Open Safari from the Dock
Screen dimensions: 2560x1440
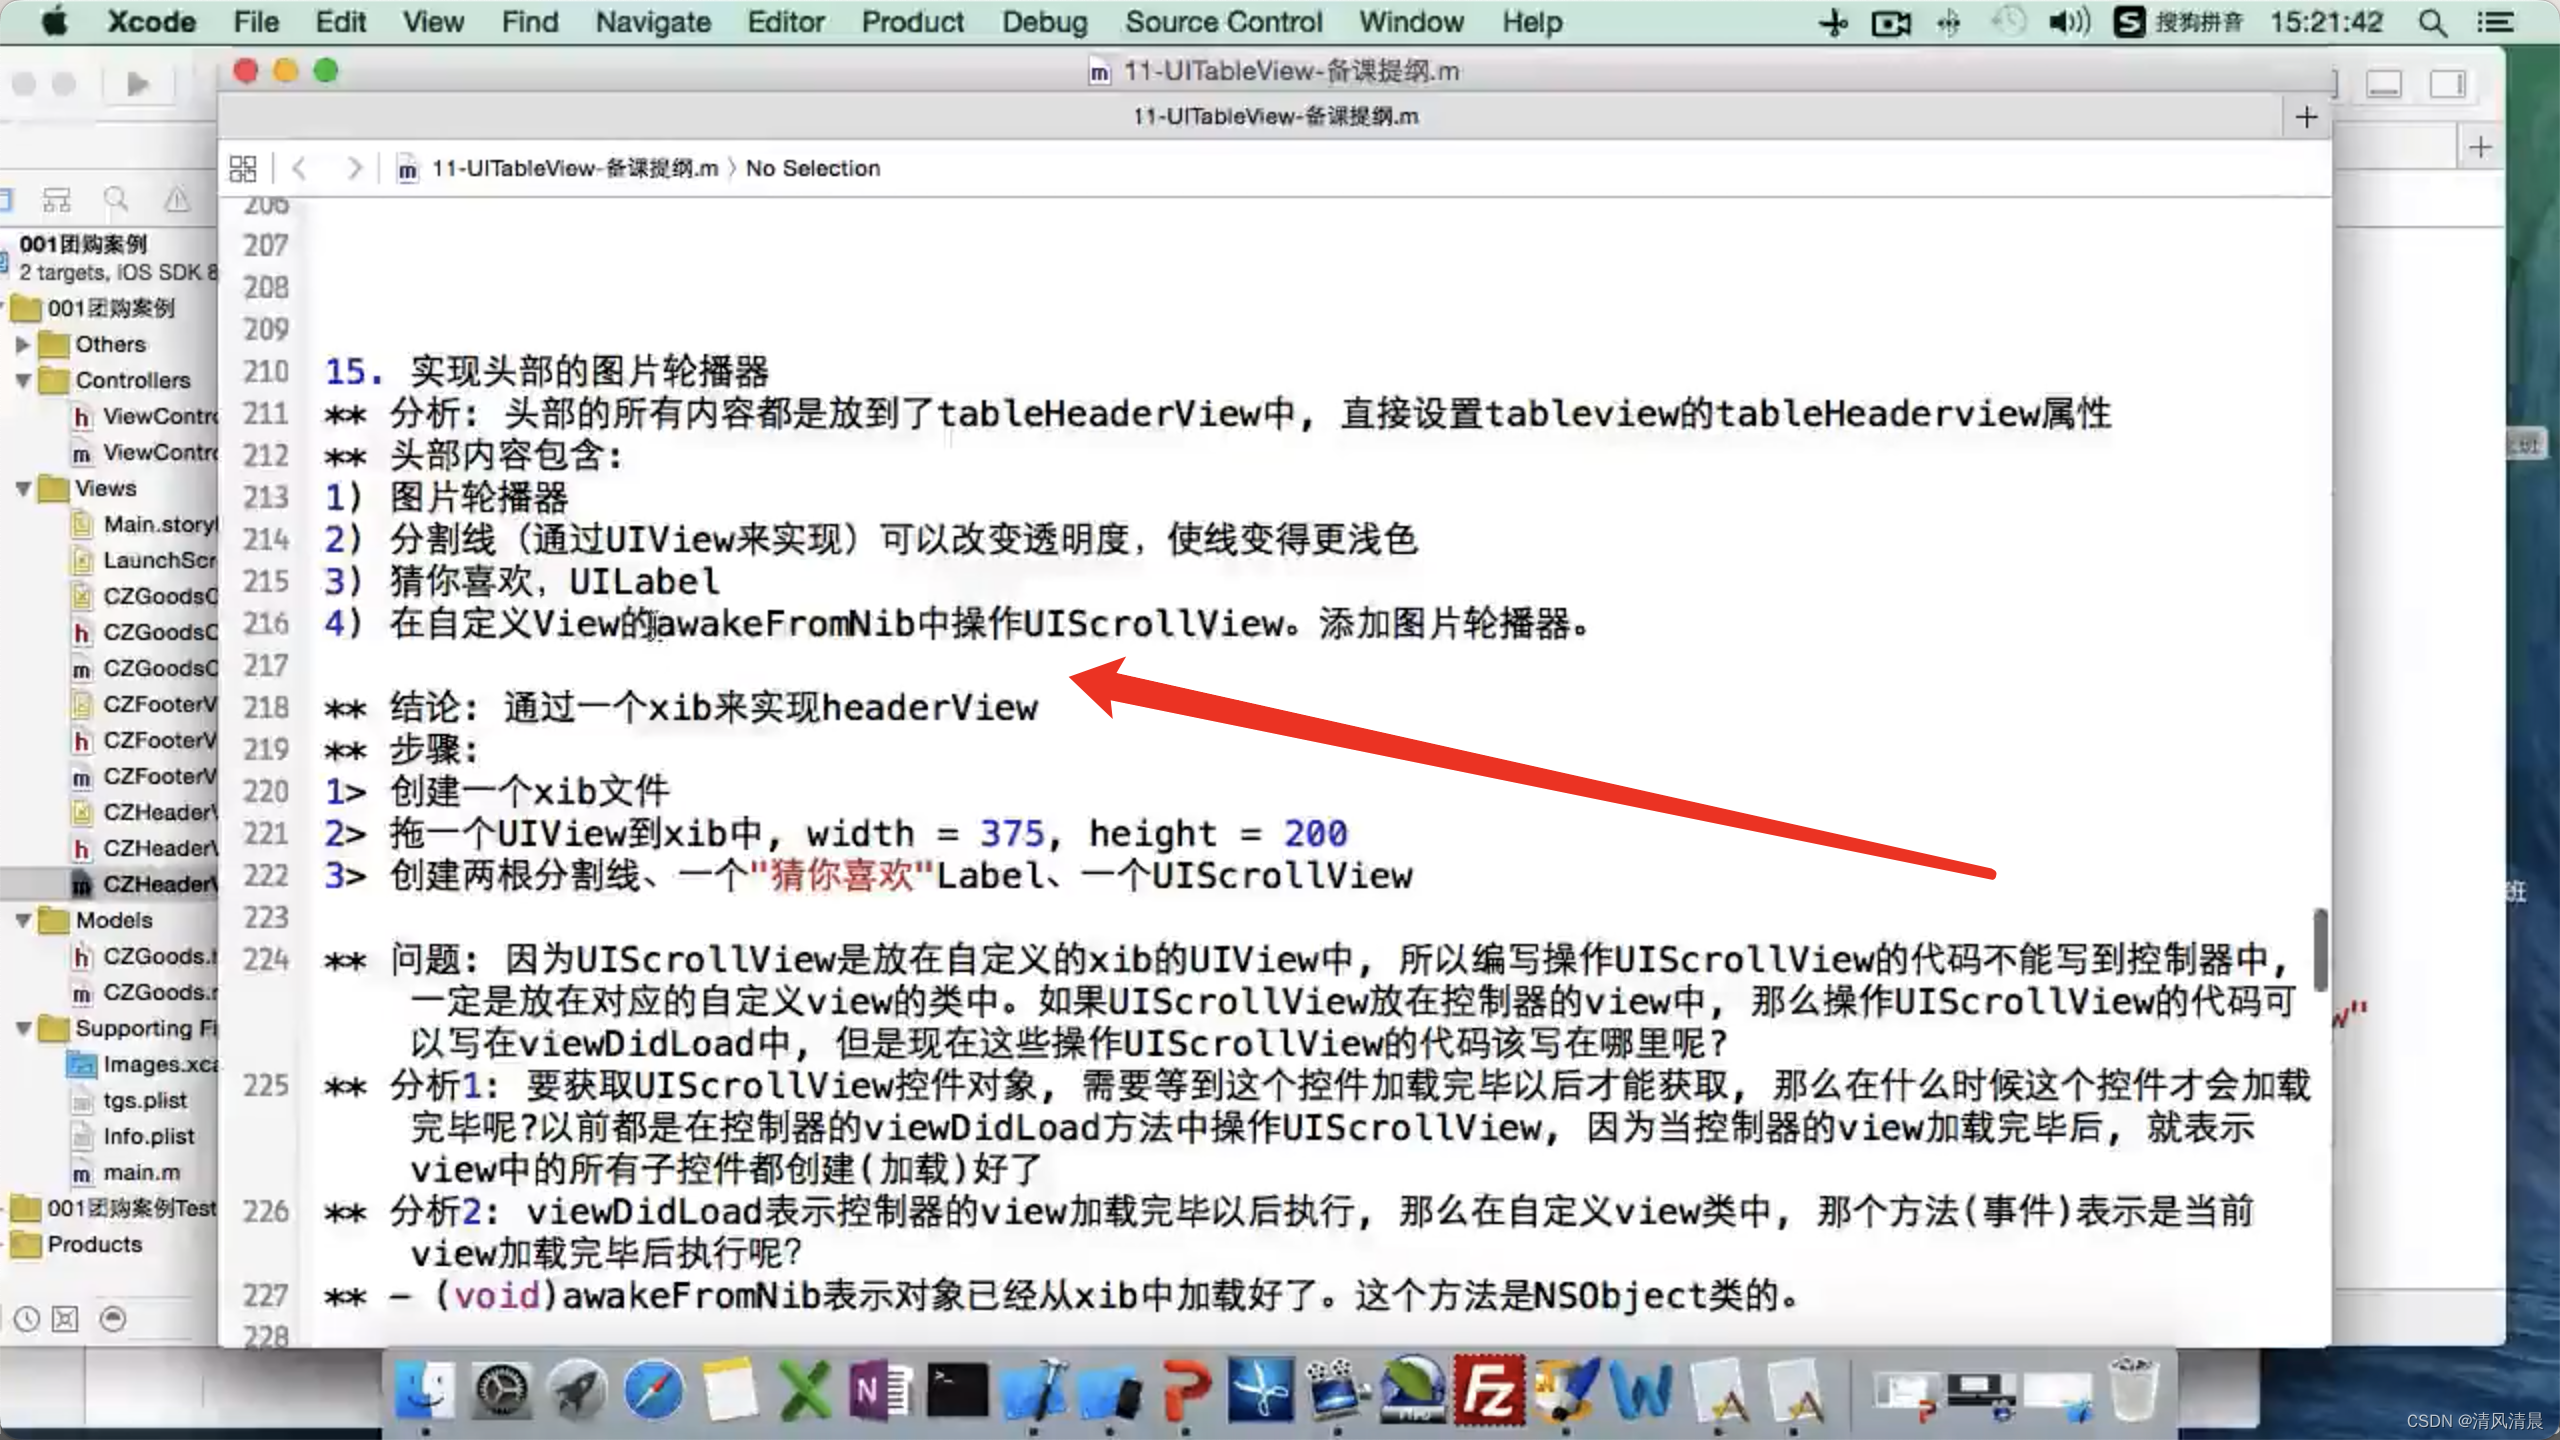click(x=653, y=1390)
